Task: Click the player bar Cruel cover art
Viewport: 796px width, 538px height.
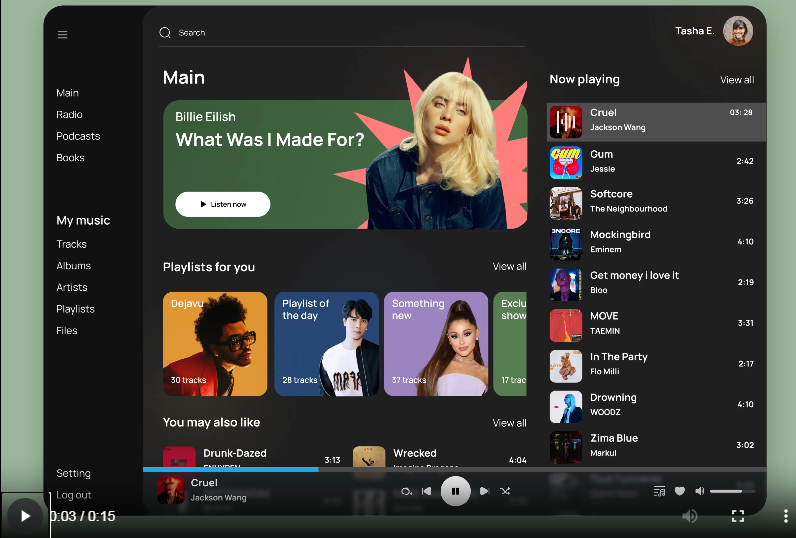Action: (171, 490)
